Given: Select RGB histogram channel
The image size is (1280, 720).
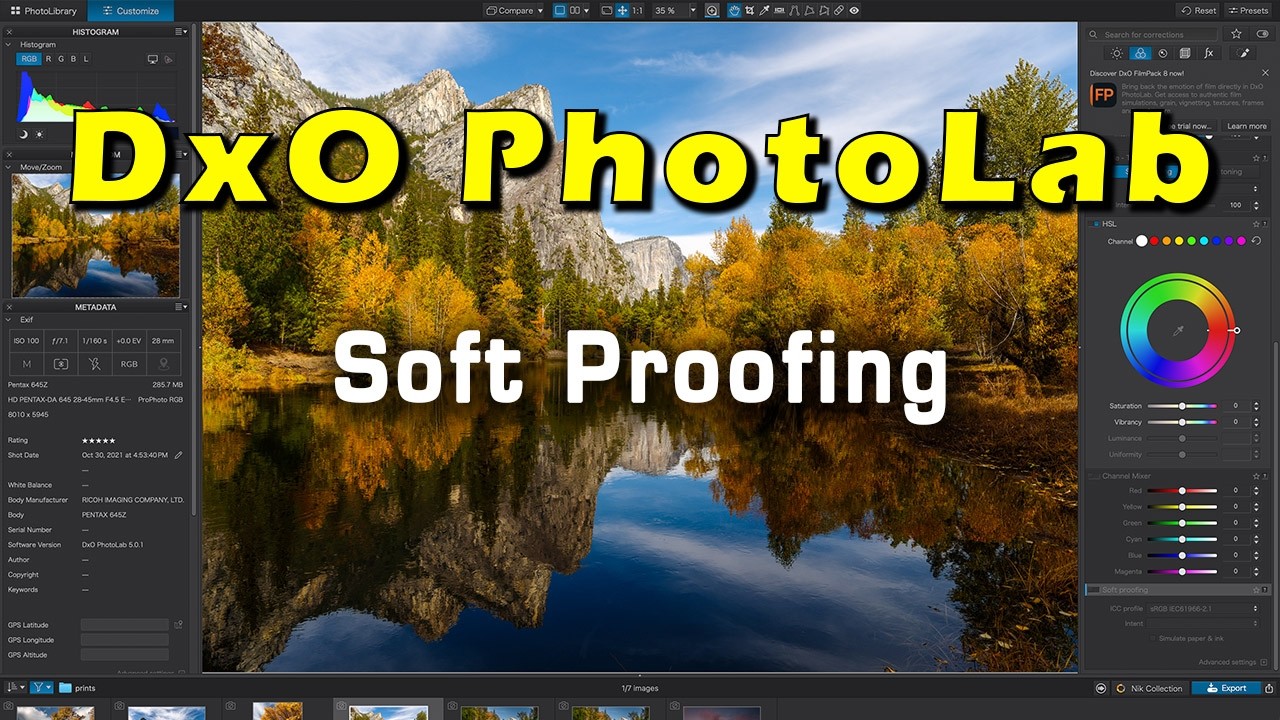Looking at the screenshot, I should click(x=29, y=59).
